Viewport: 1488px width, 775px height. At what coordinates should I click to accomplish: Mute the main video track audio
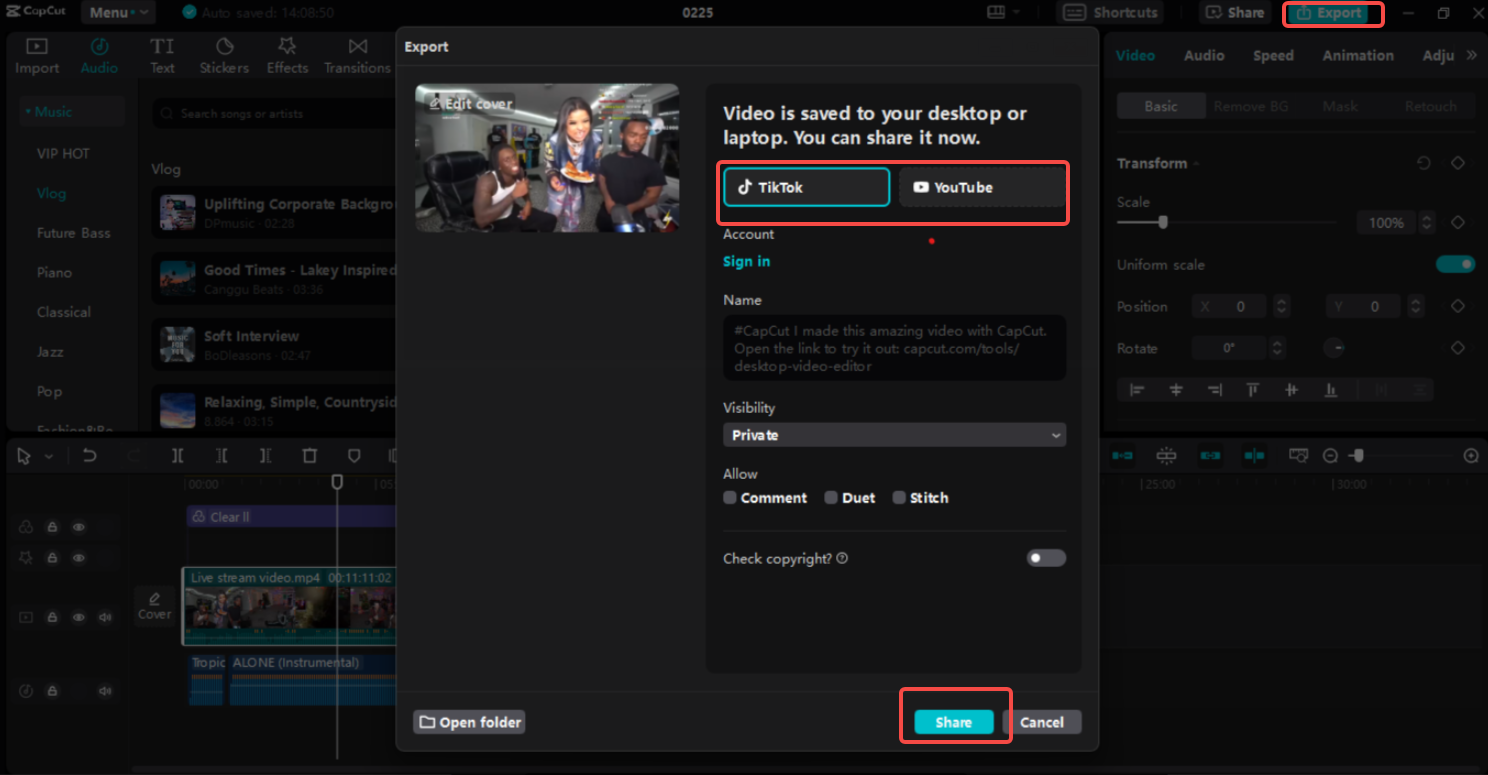(105, 617)
